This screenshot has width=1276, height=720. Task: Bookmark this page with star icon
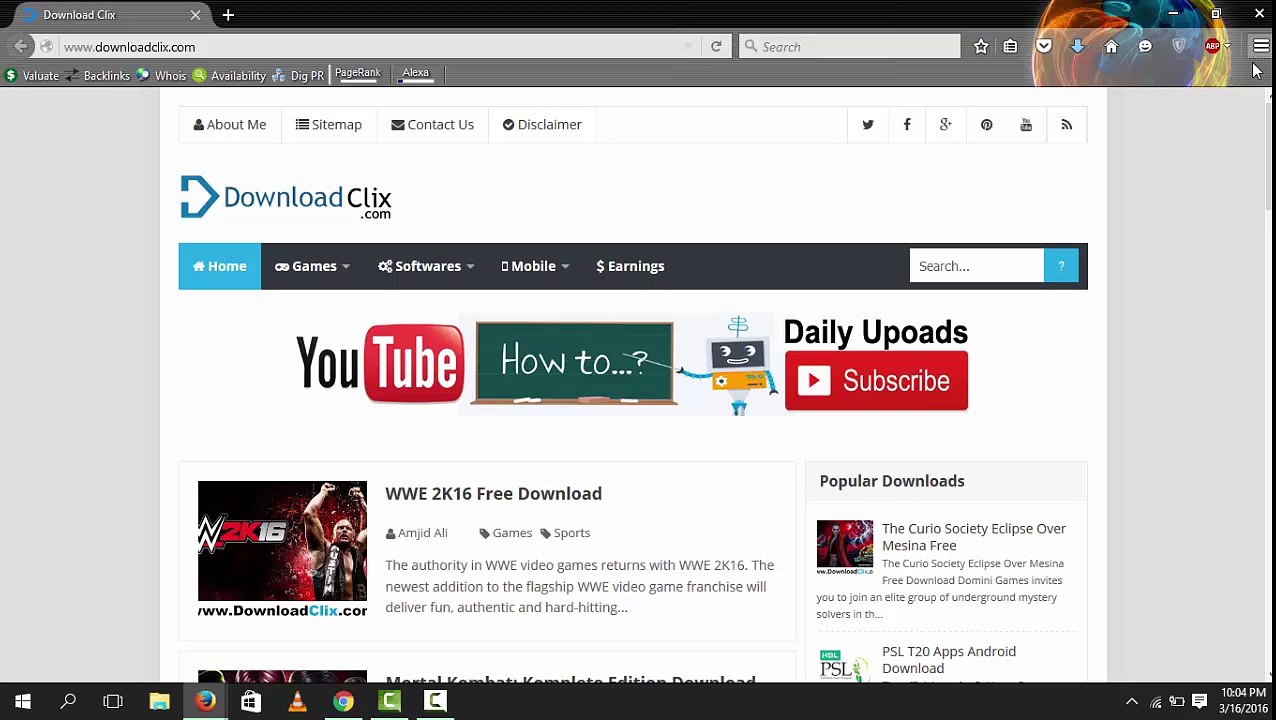(x=981, y=47)
